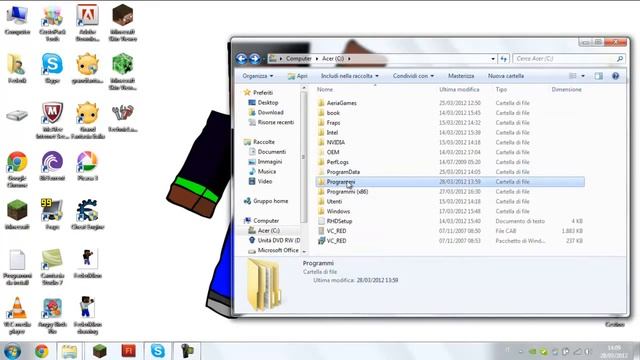Open Camtasia Studio 7 desktop shortcut

[52, 267]
